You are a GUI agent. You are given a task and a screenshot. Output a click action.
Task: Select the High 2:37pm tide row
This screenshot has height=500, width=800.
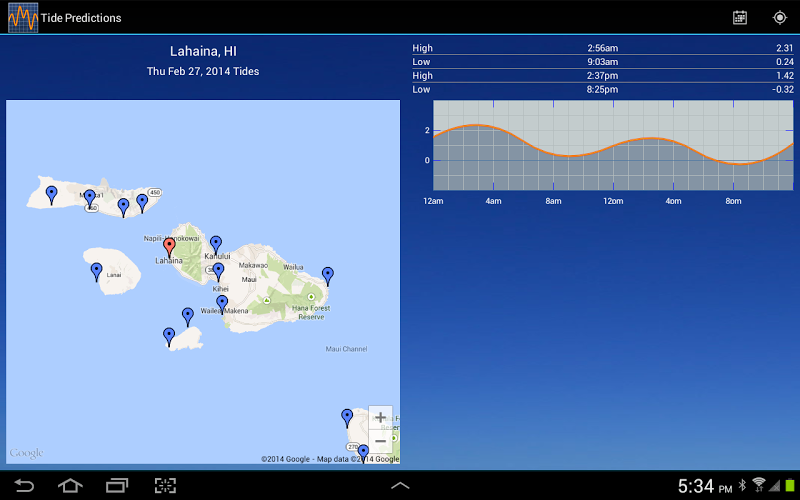click(x=603, y=76)
